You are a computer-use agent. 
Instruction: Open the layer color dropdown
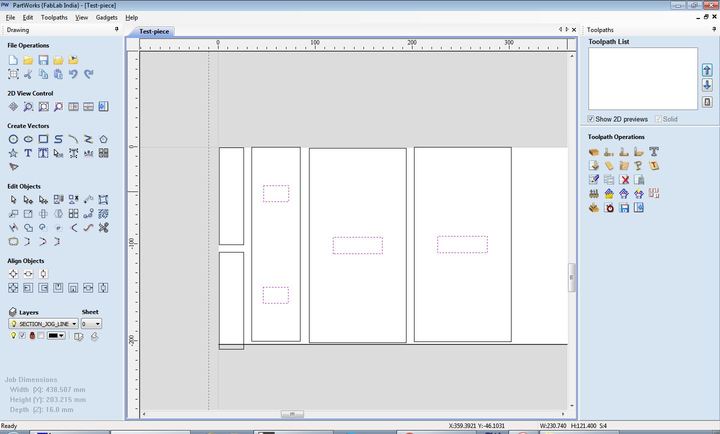pyautogui.click(x=56, y=336)
